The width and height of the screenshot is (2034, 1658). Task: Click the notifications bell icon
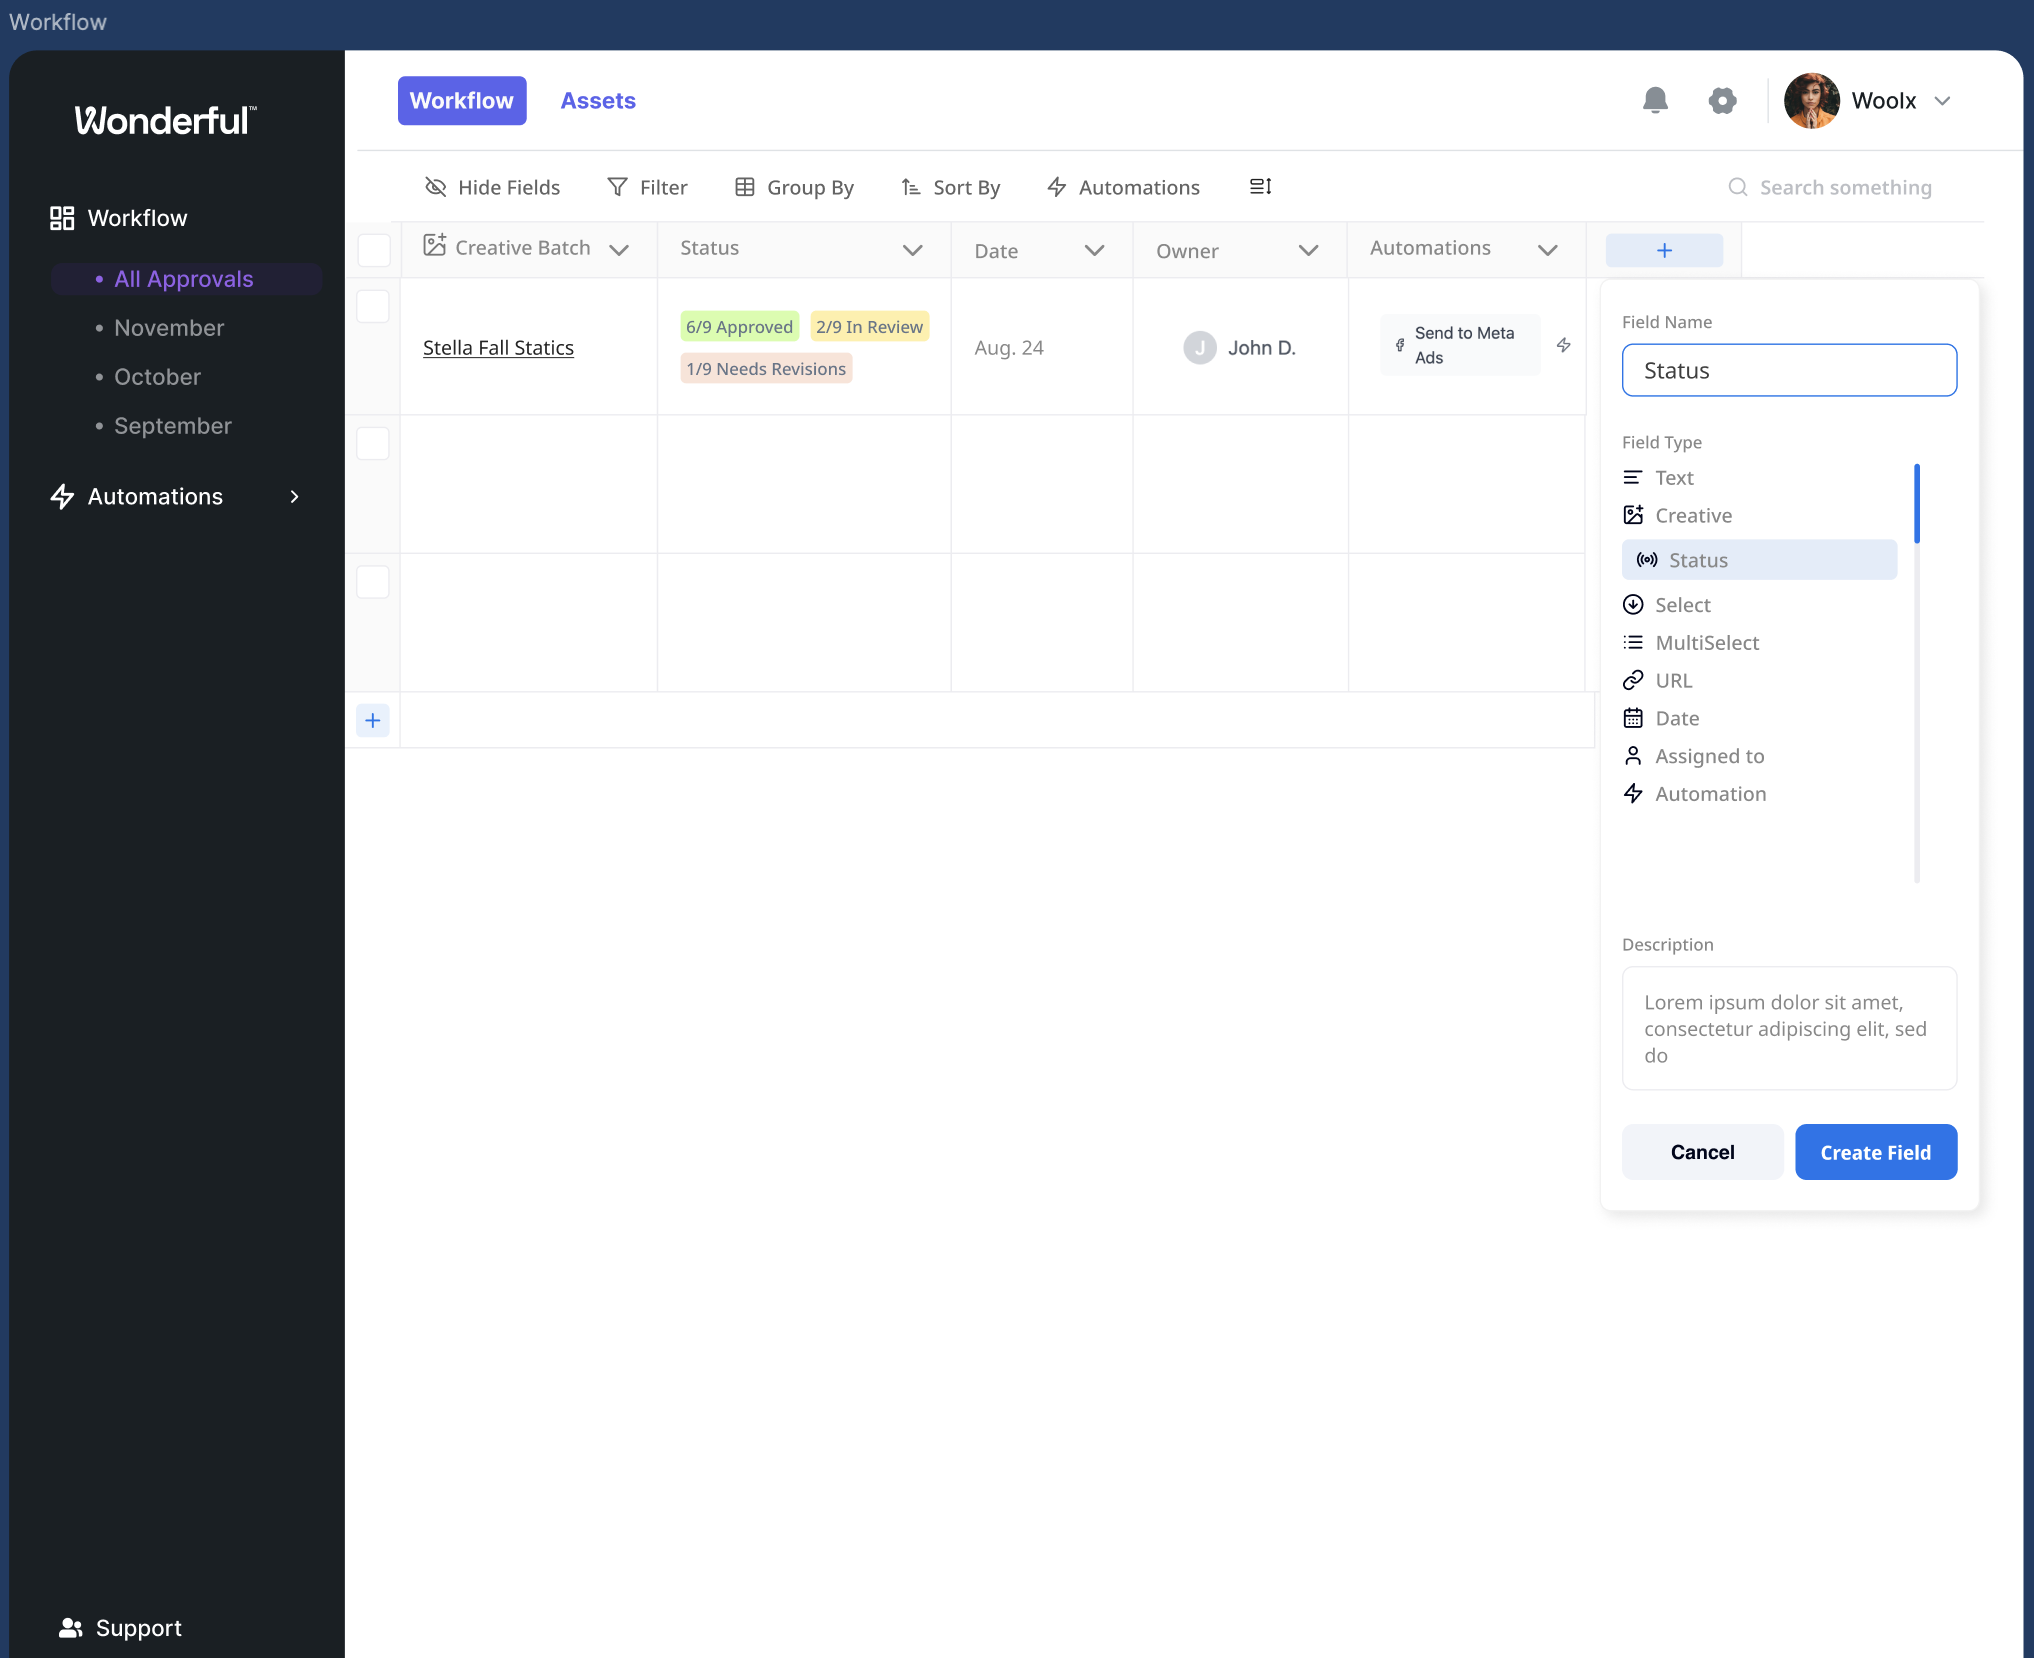tap(1655, 100)
